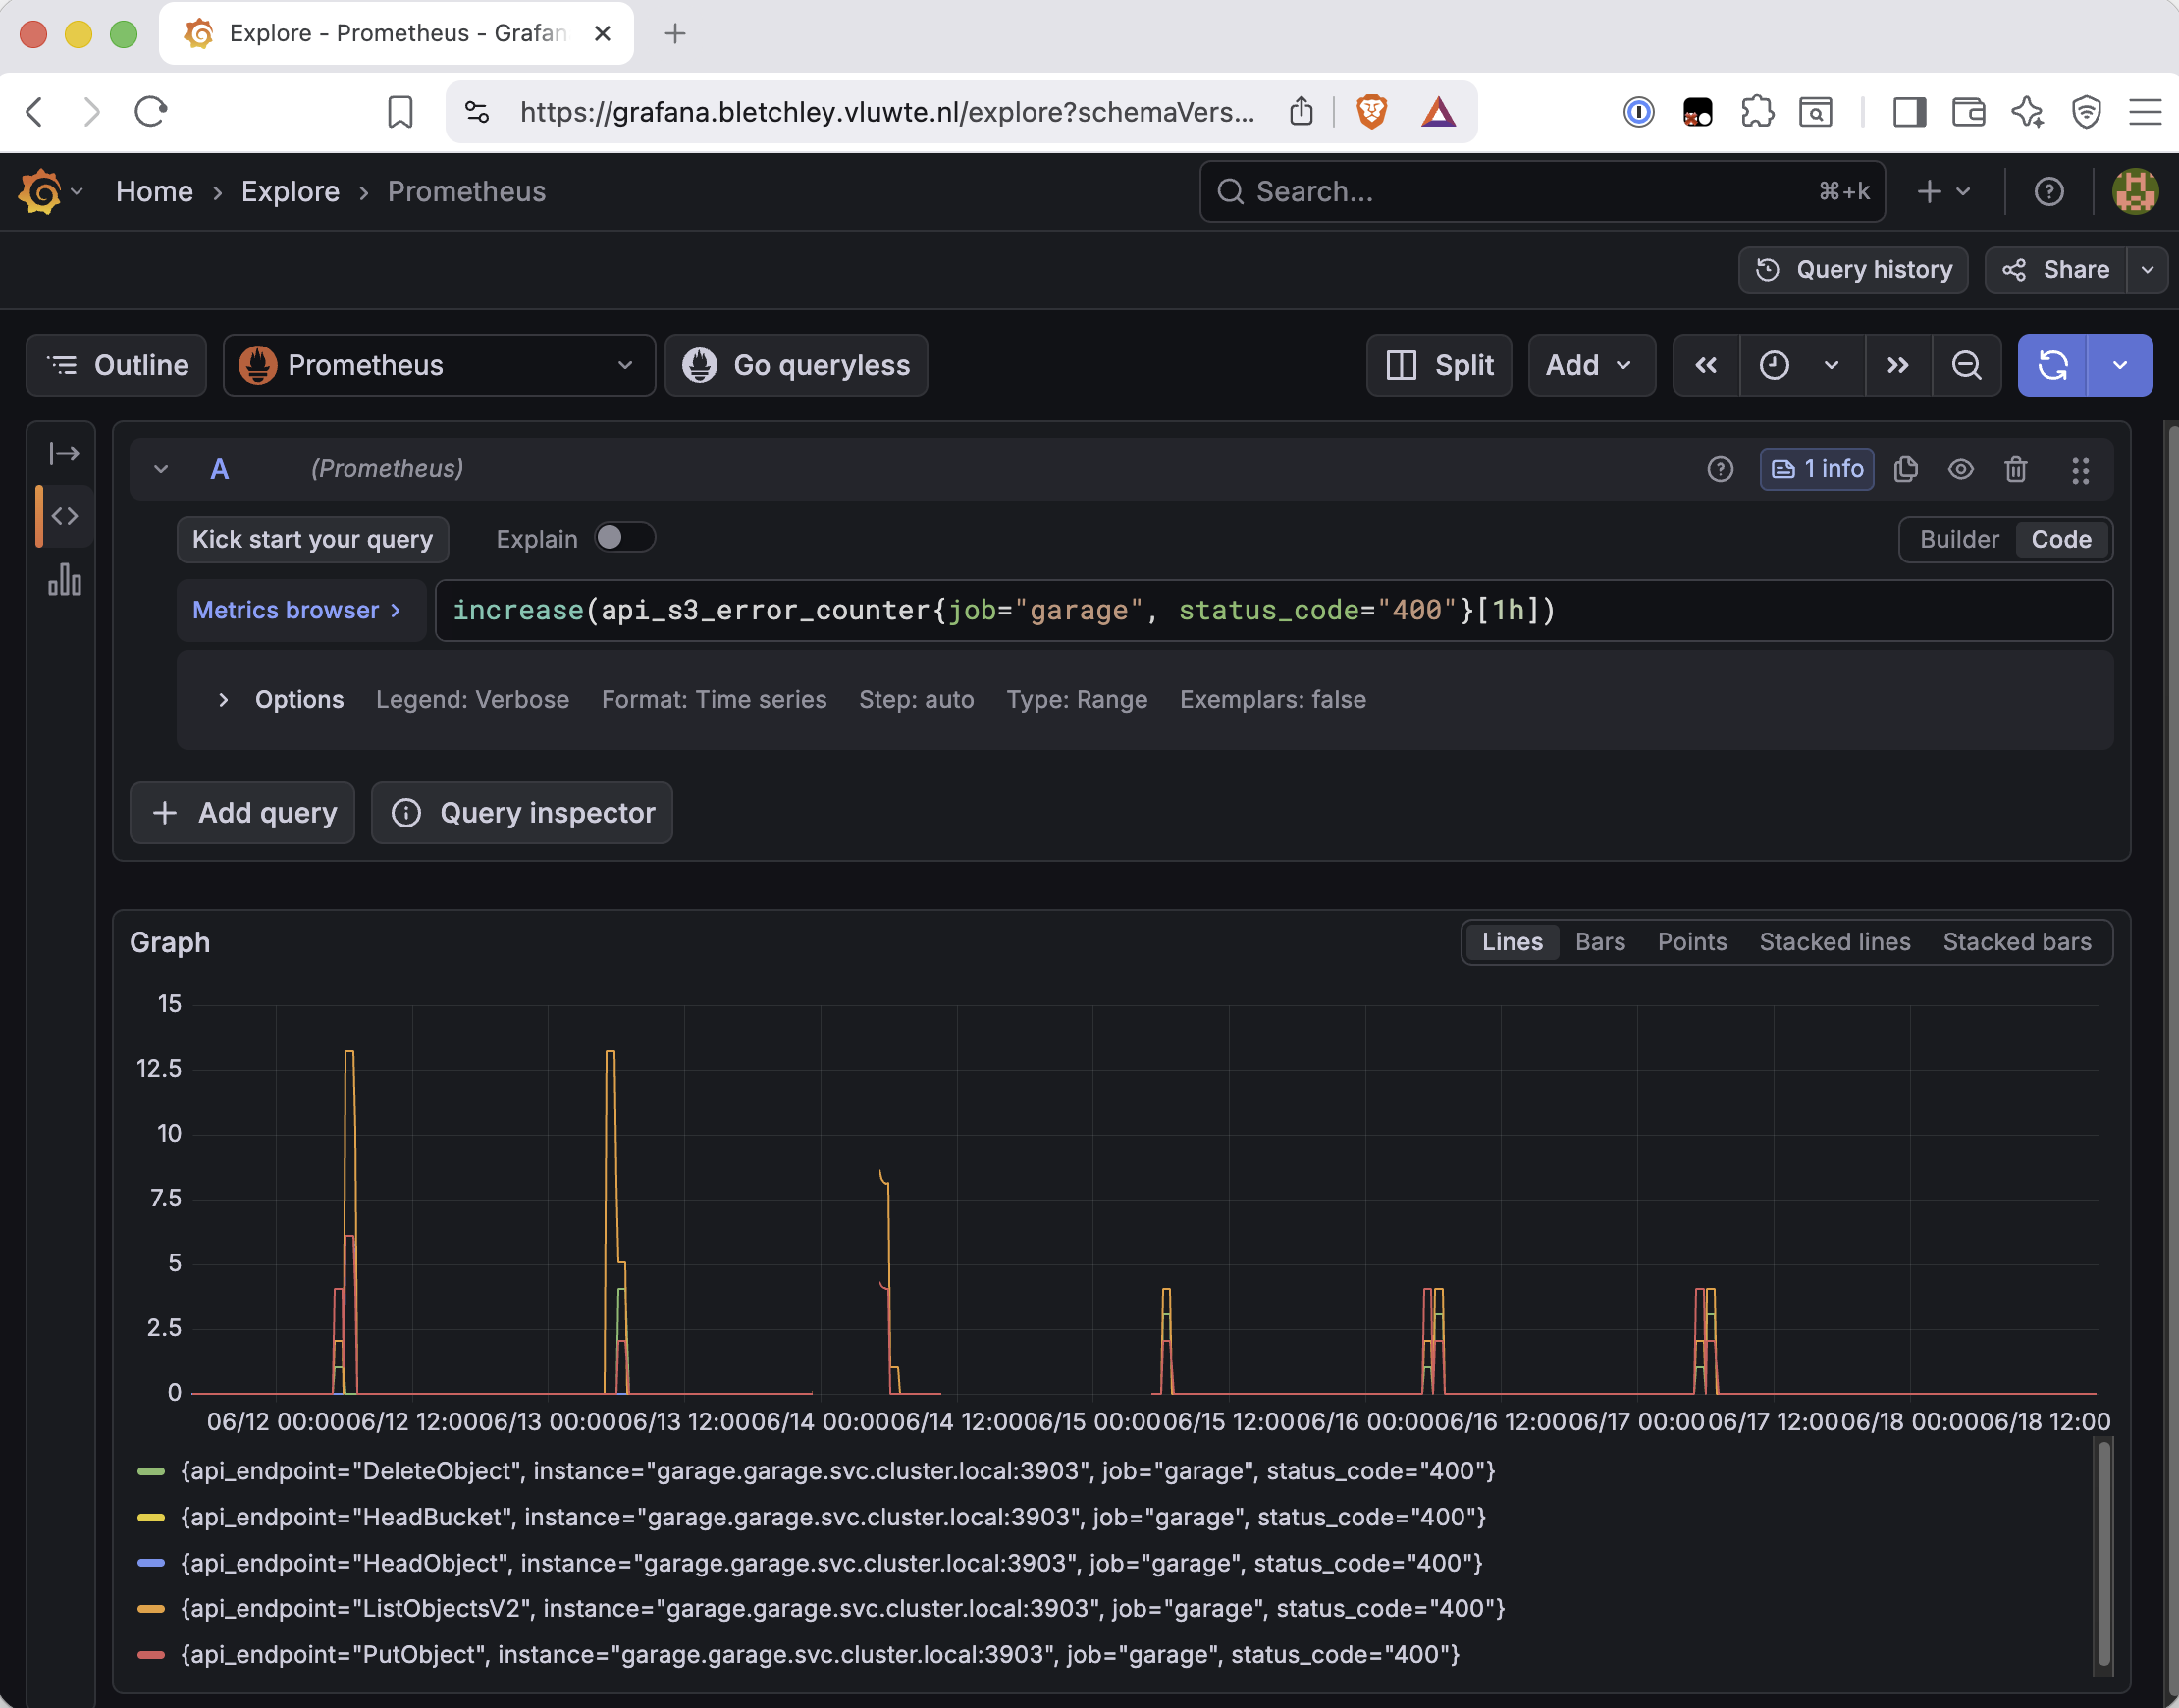Screen dimensions: 2179x1708
Task: Shift time range backwards
Action: pos(1706,365)
